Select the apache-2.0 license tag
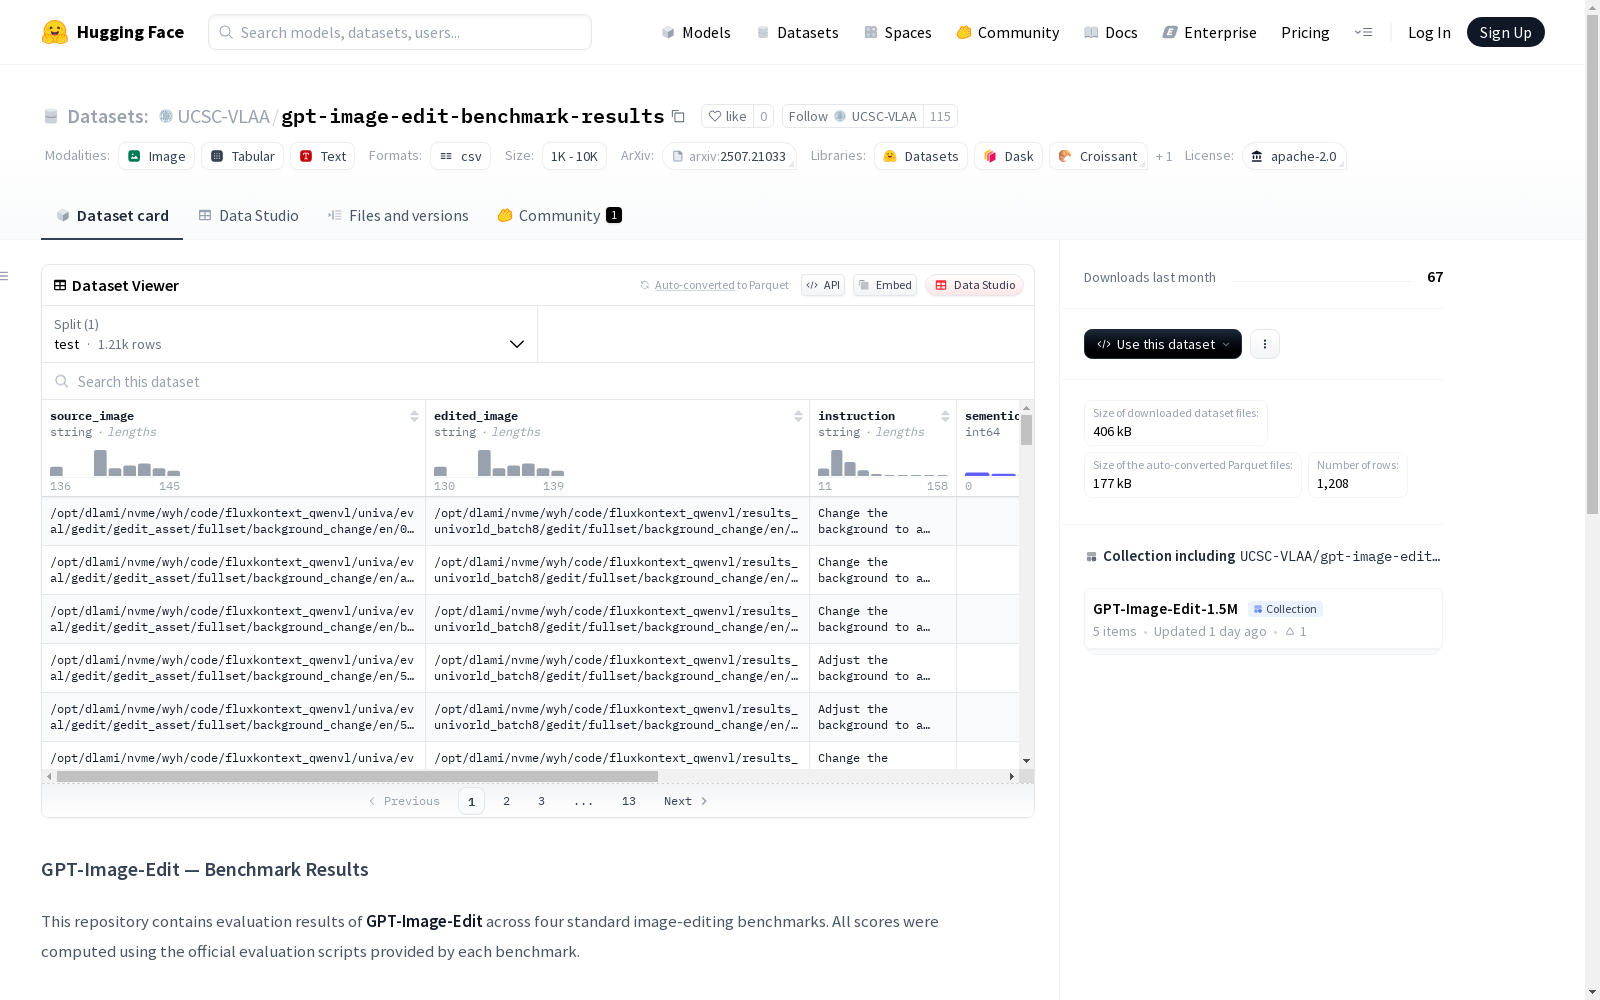The image size is (1600, 1000). pyautogui.click(x=1294, y=156)
